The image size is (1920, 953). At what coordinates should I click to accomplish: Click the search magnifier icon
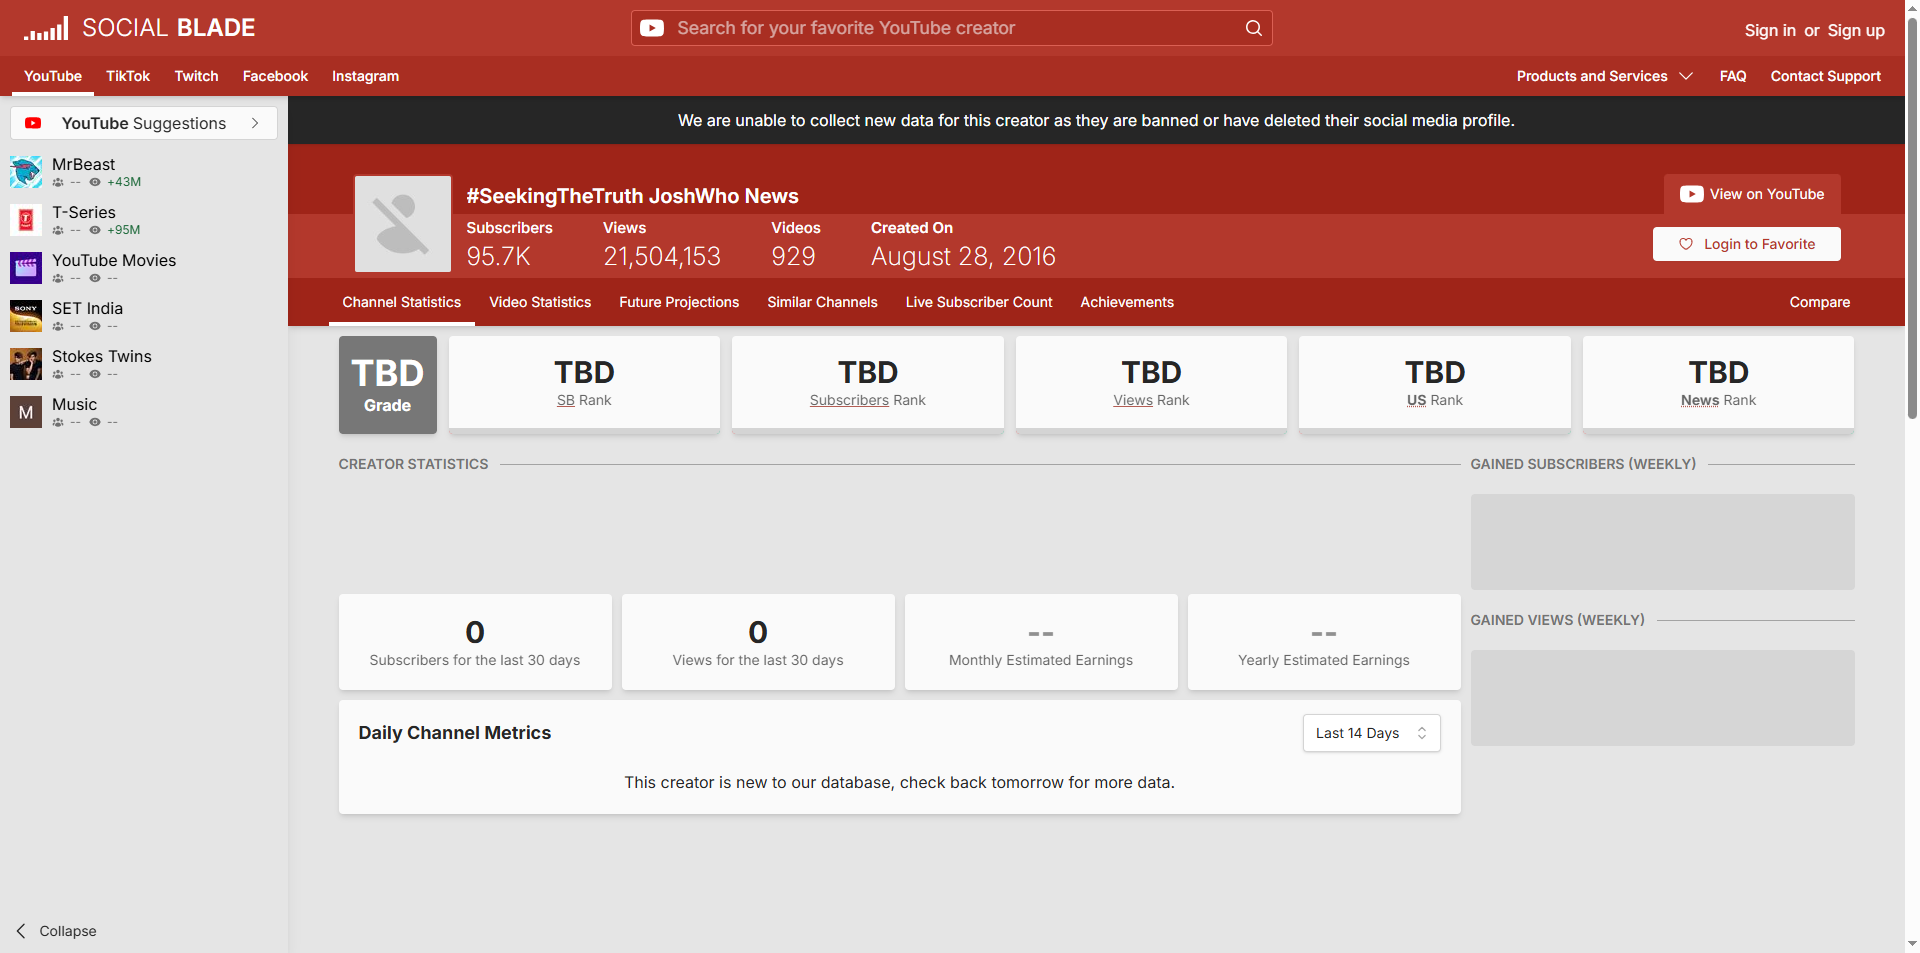click(x=1253, y=28)
